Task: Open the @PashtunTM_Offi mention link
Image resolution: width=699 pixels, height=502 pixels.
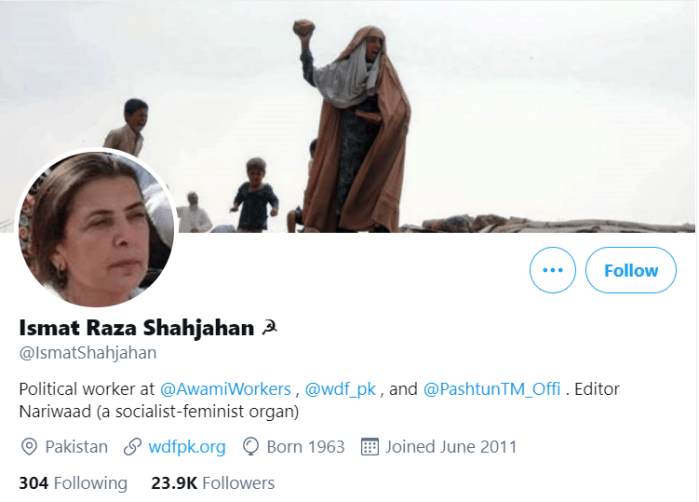Action: (491, 389)
